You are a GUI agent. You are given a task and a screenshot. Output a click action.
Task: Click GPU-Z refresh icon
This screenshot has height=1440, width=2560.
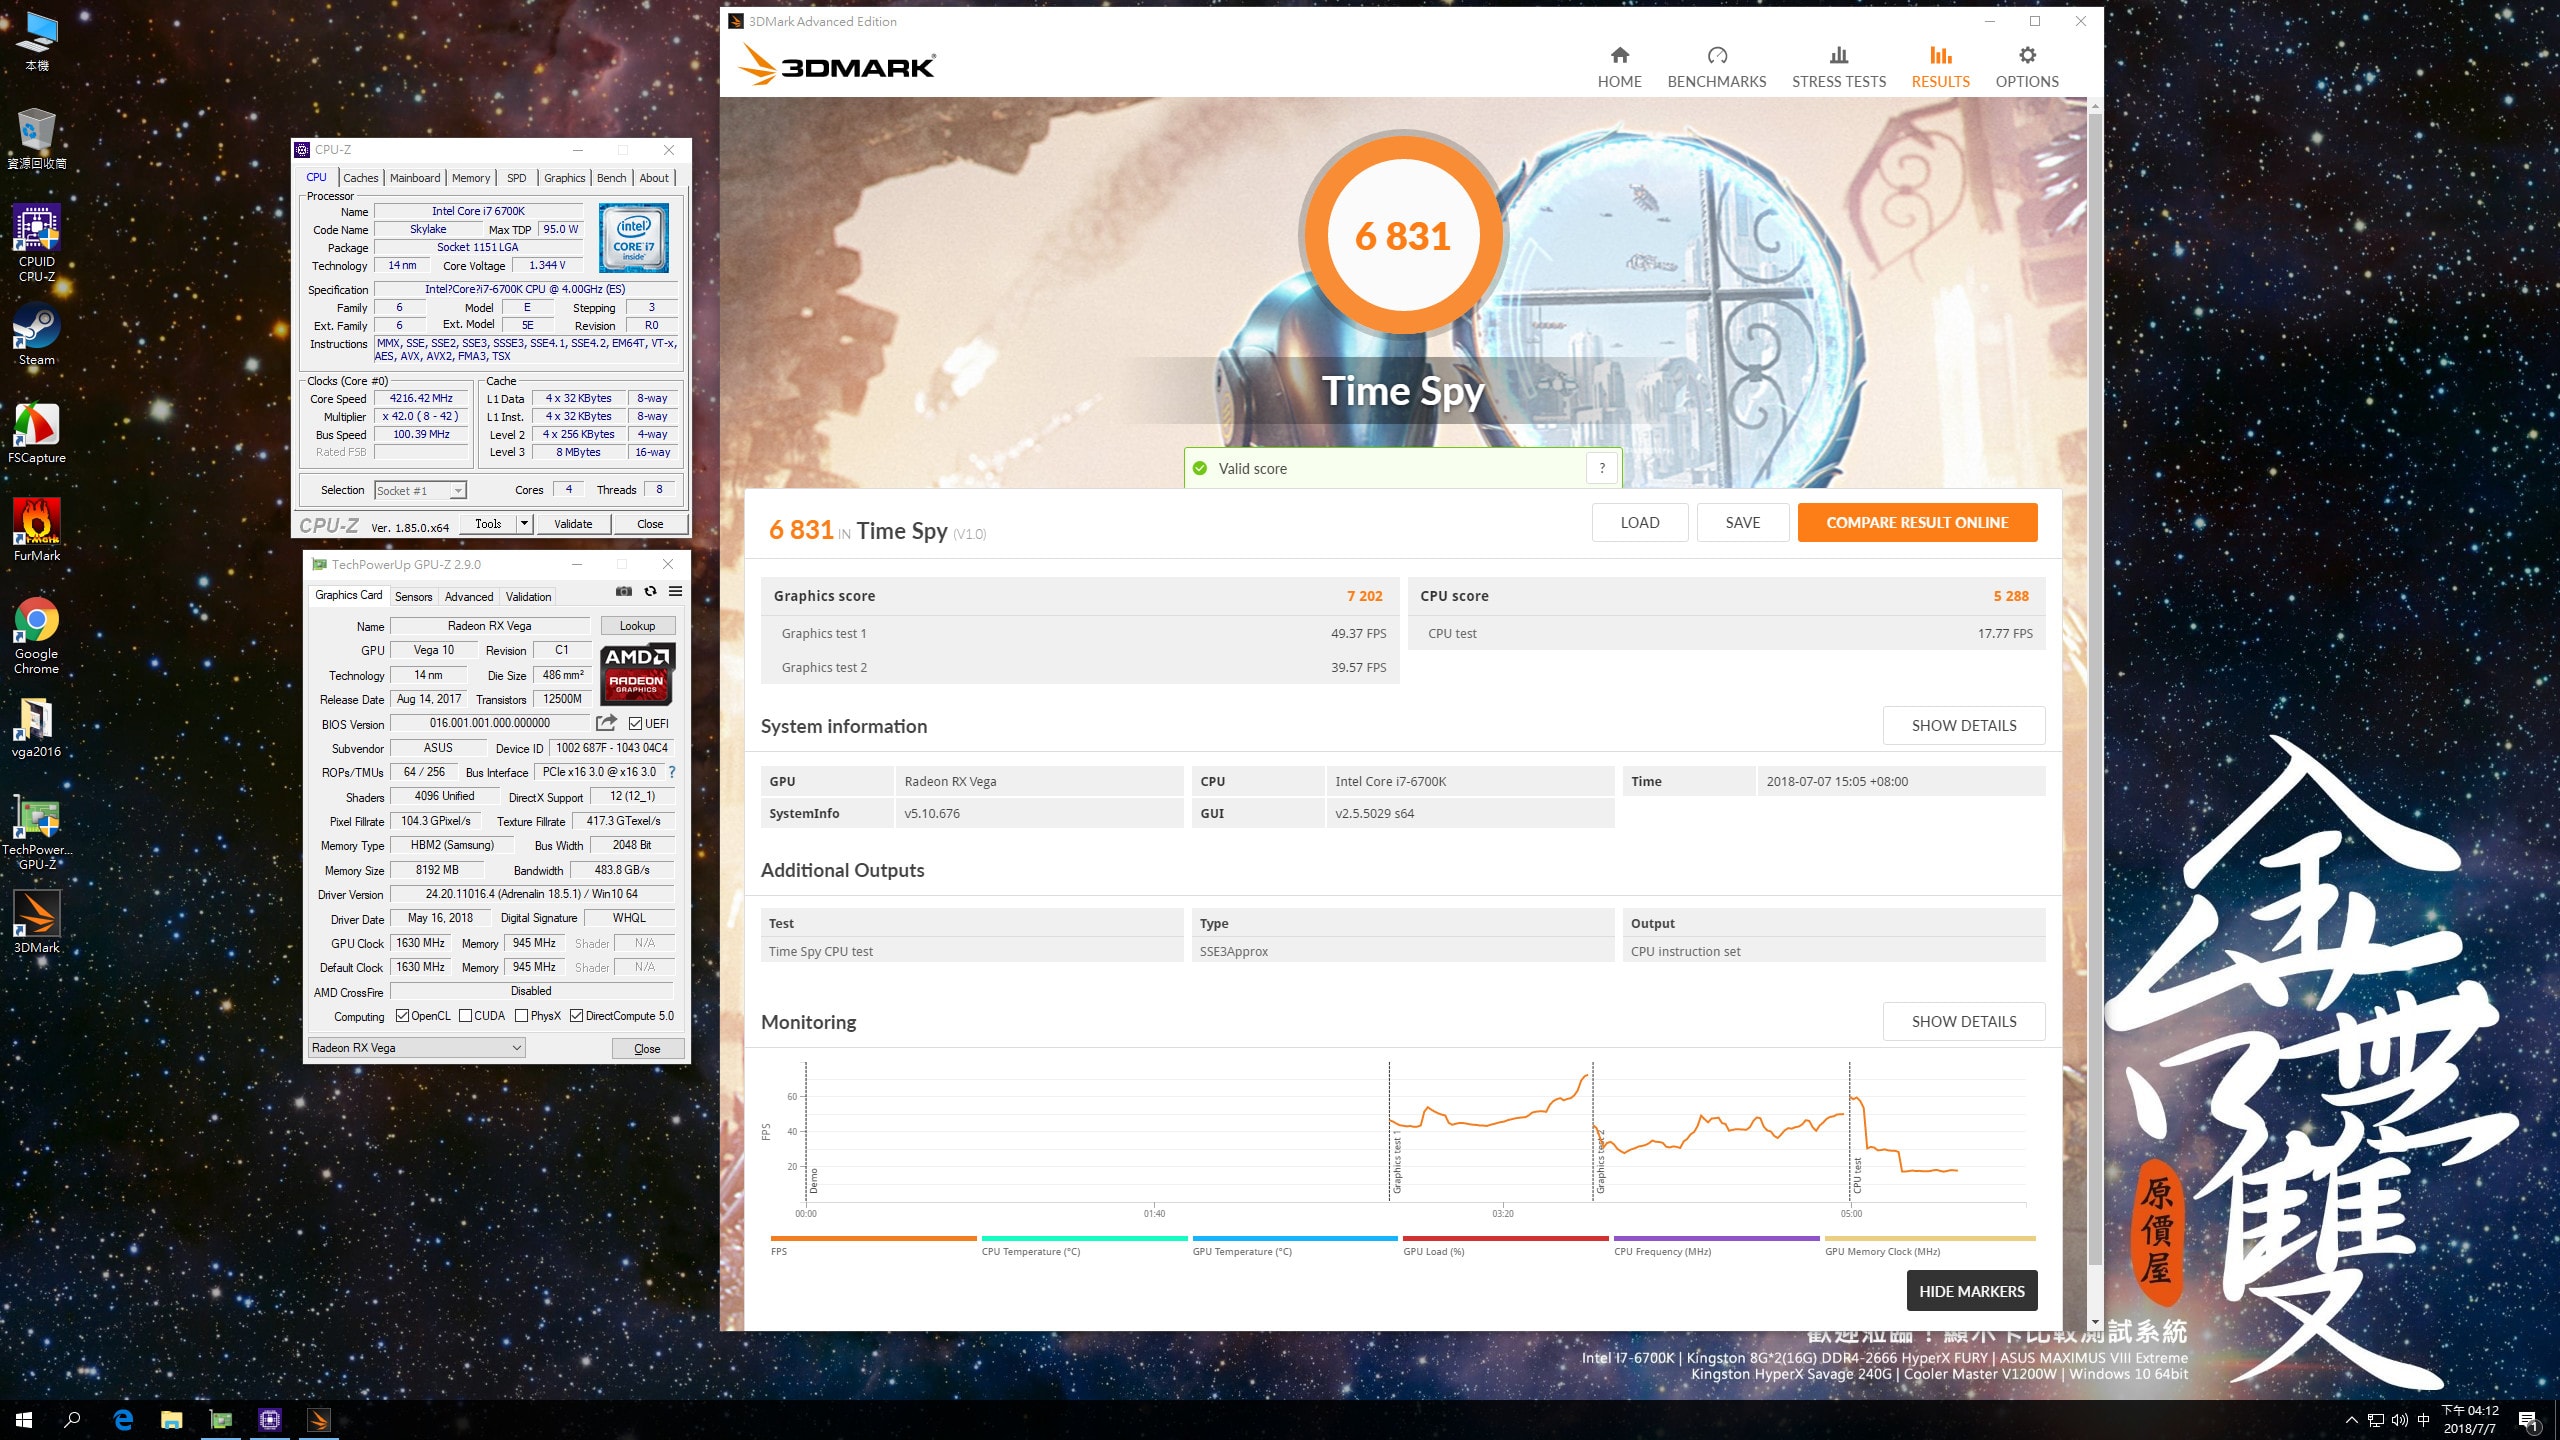coord(650,591)
